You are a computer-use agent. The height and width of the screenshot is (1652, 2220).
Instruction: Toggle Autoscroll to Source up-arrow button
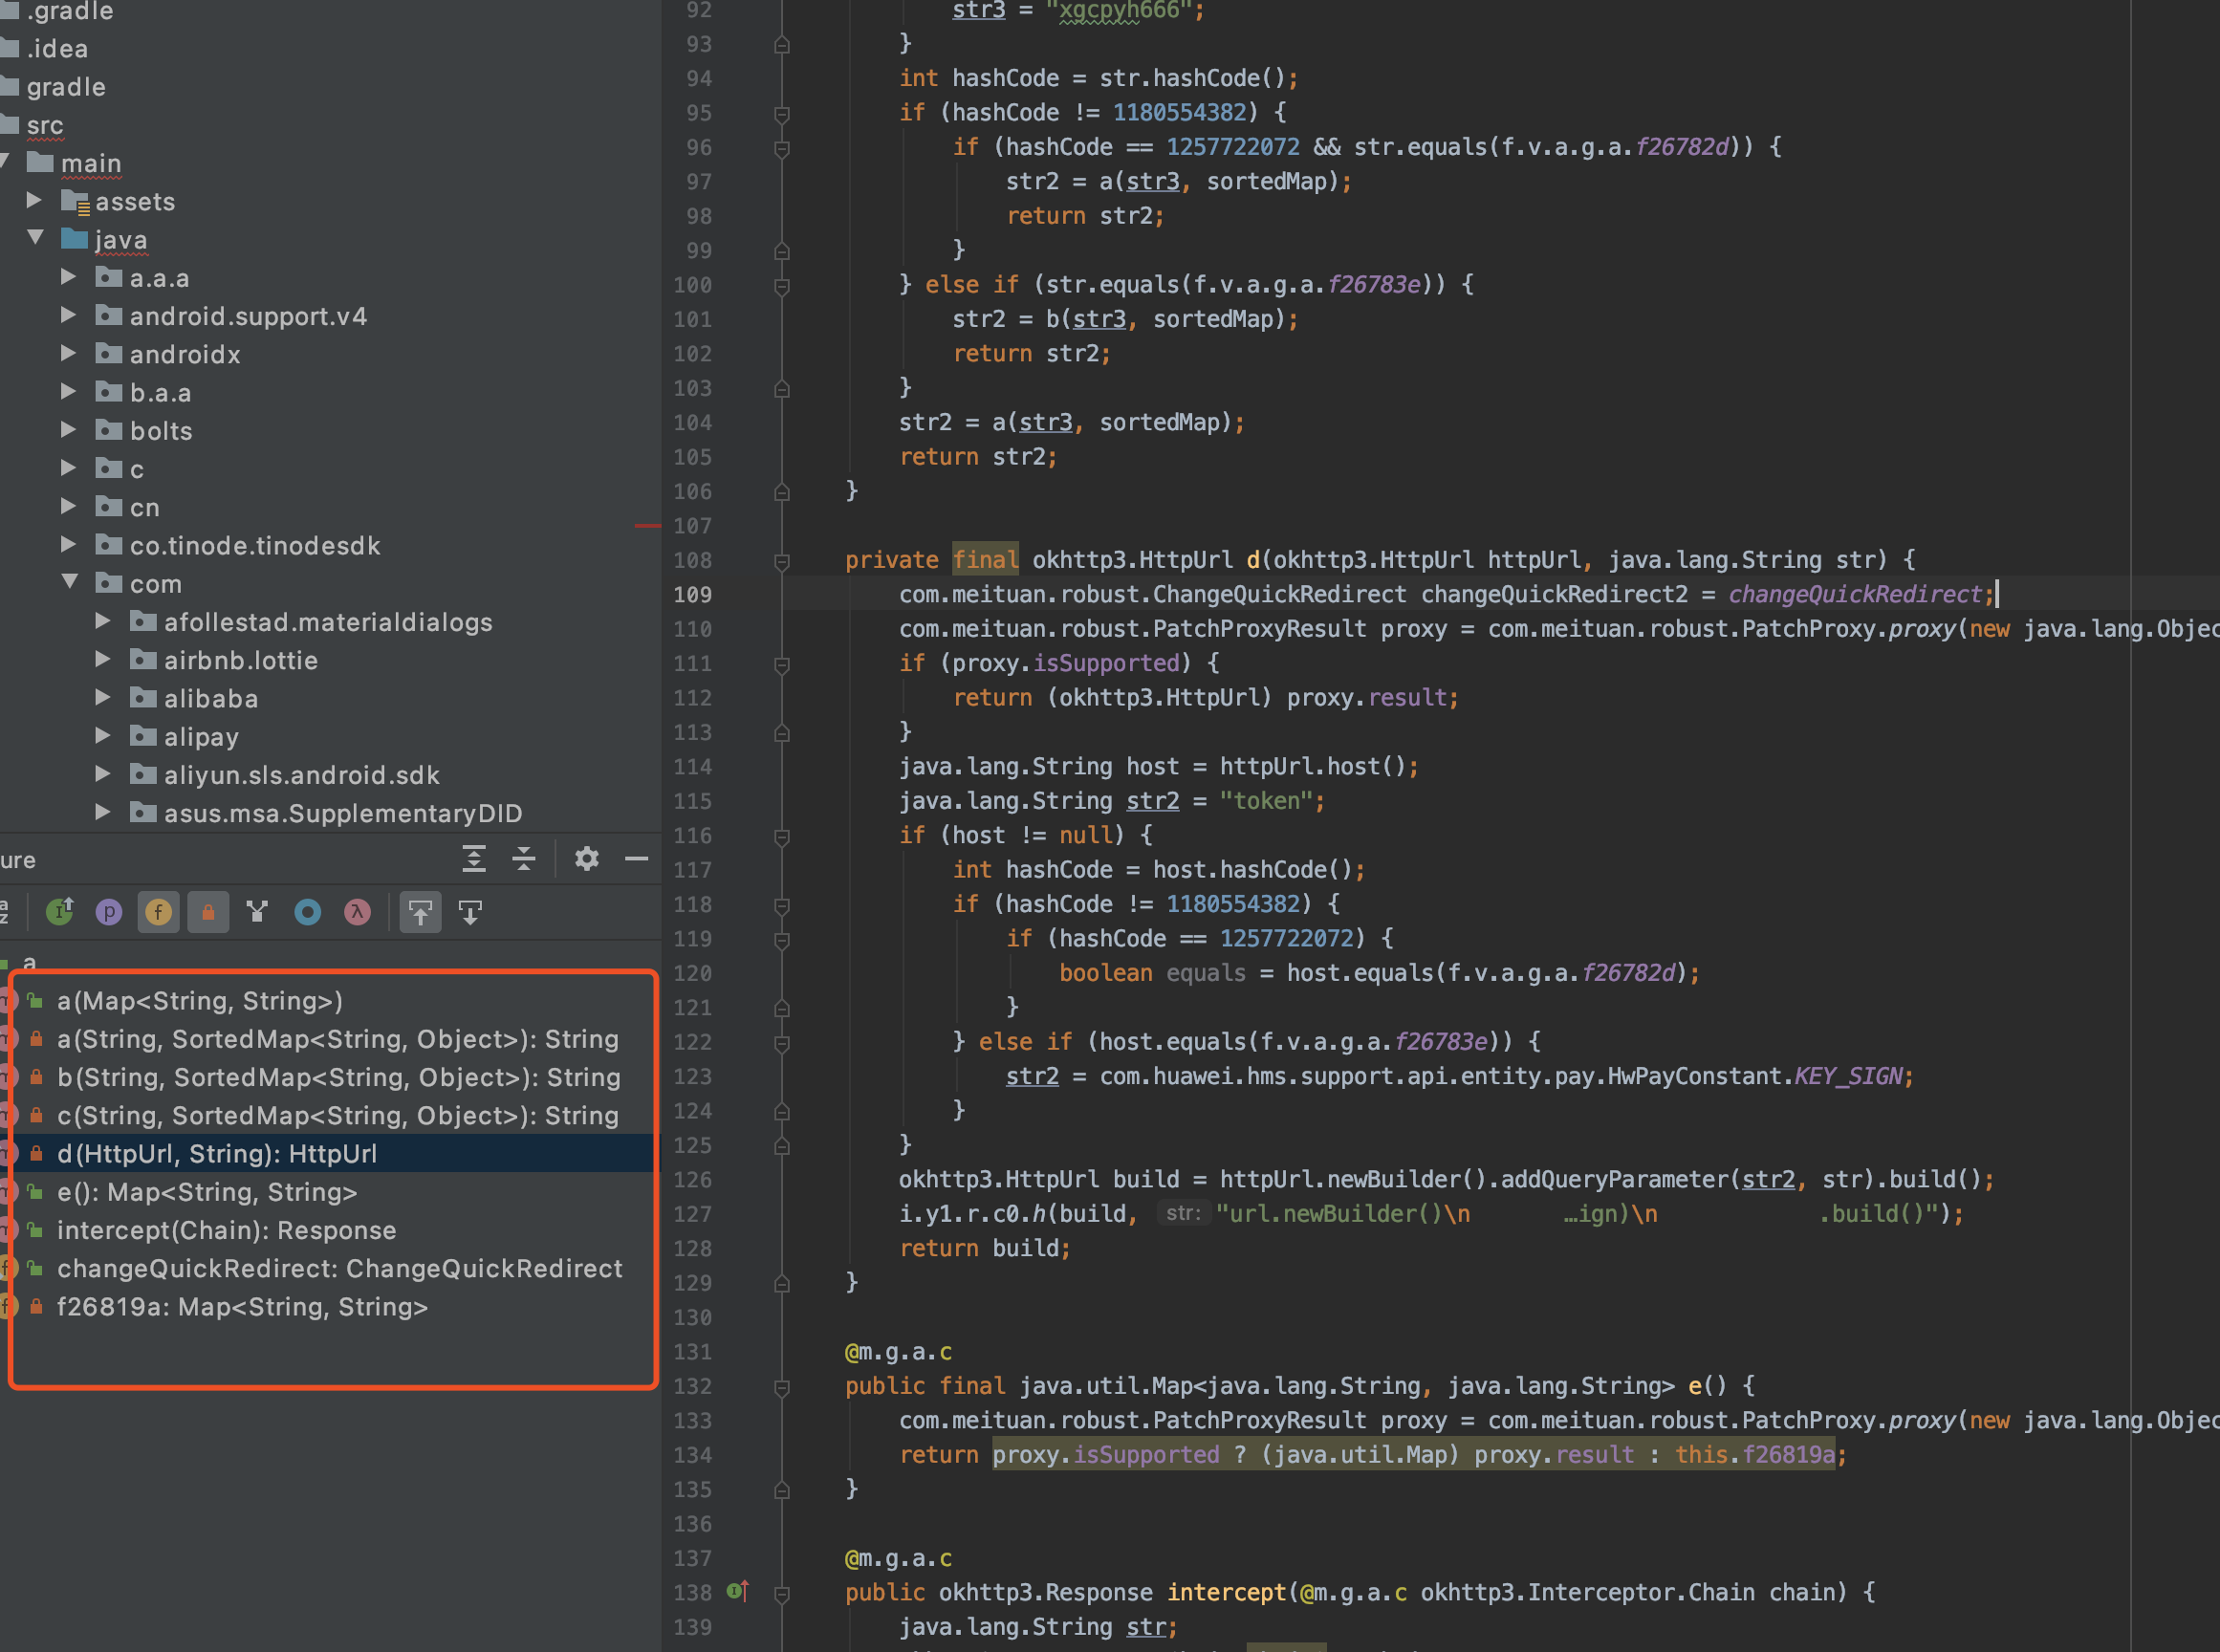pyautogui.click(x=421, y=912)
